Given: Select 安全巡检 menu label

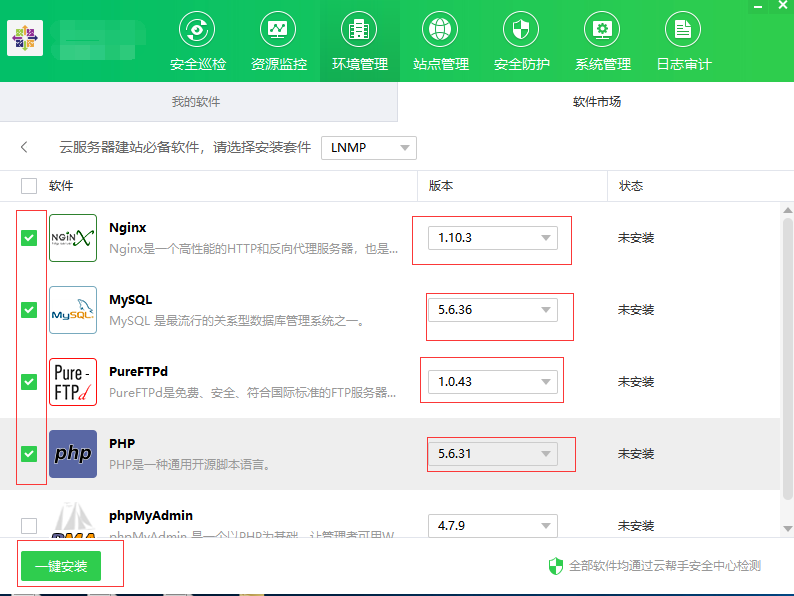Looking at the screenshot, I should click(x=198, y=64).
